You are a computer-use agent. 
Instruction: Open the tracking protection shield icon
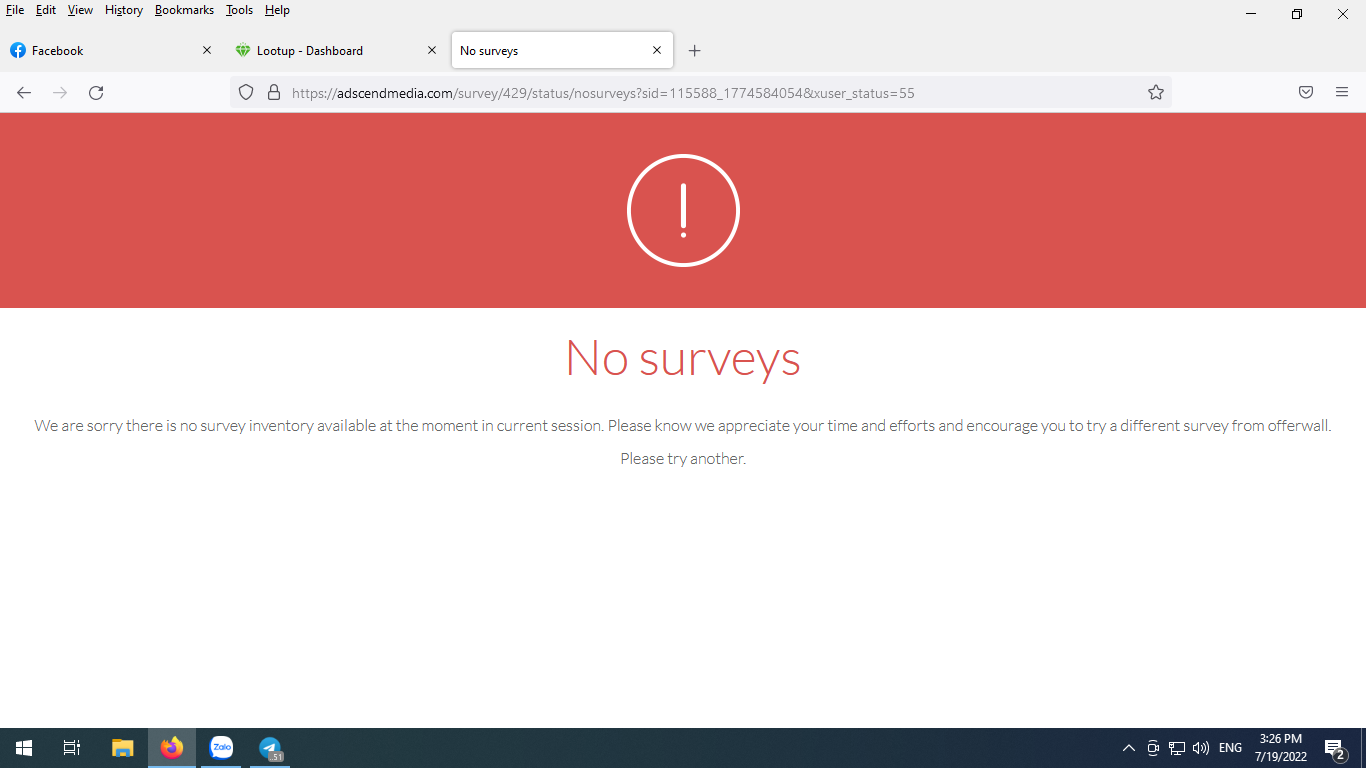[246, 93]
